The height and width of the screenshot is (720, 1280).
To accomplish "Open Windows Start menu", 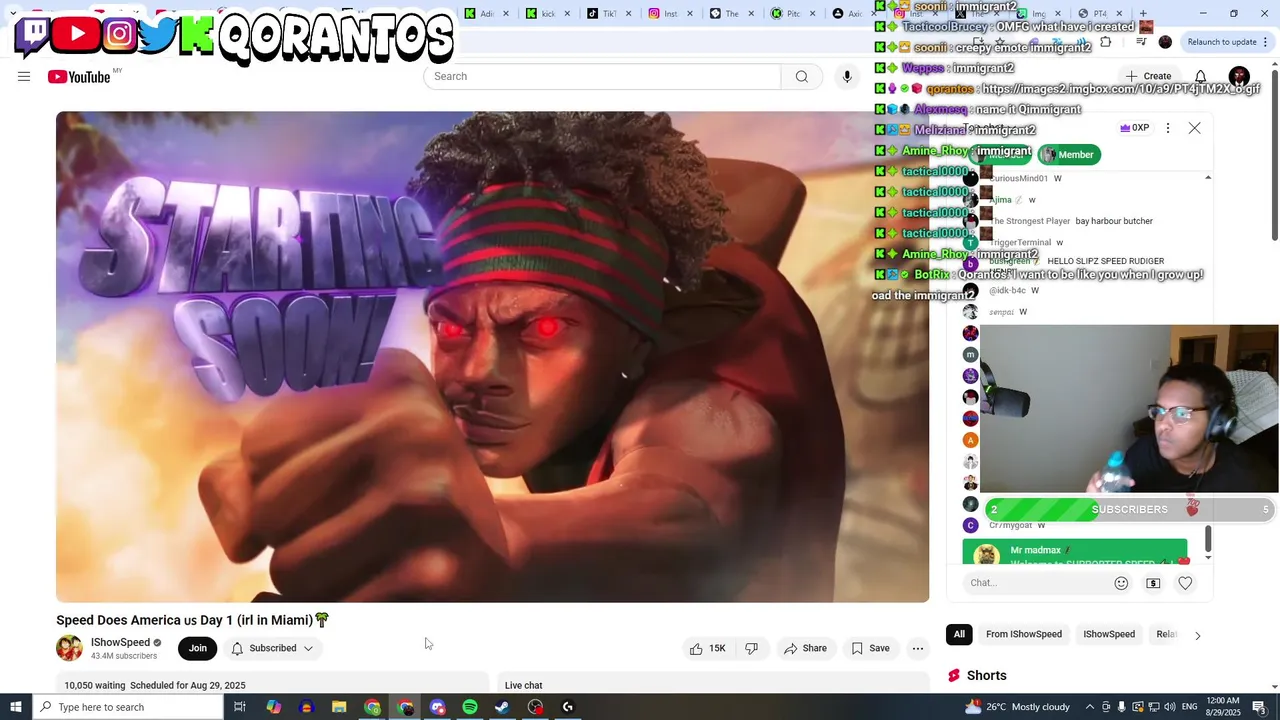I will point(16,707).
